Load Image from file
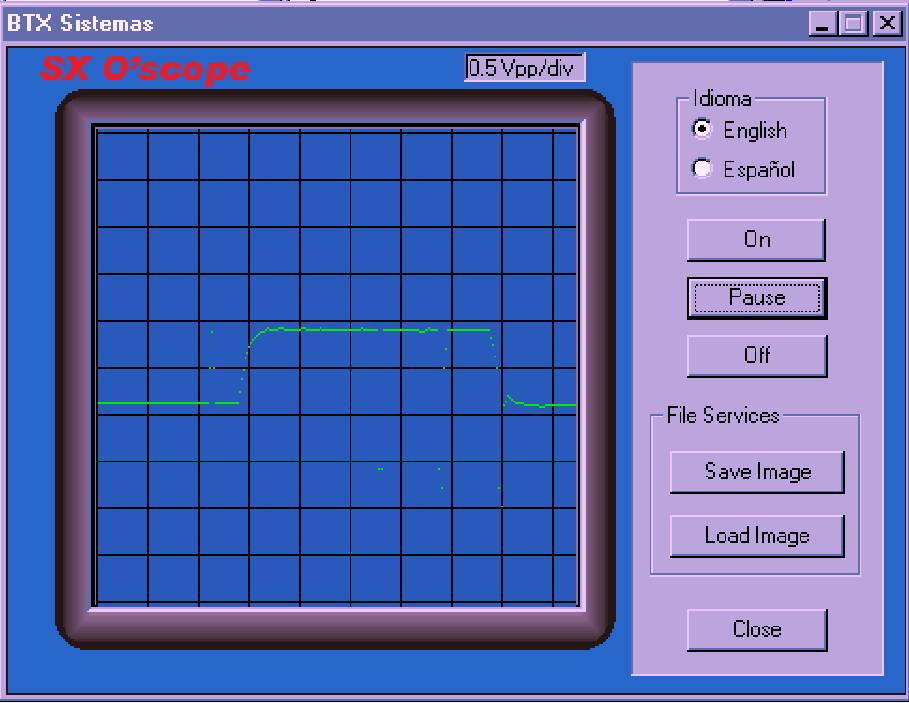909x703 pixels. 757,536
